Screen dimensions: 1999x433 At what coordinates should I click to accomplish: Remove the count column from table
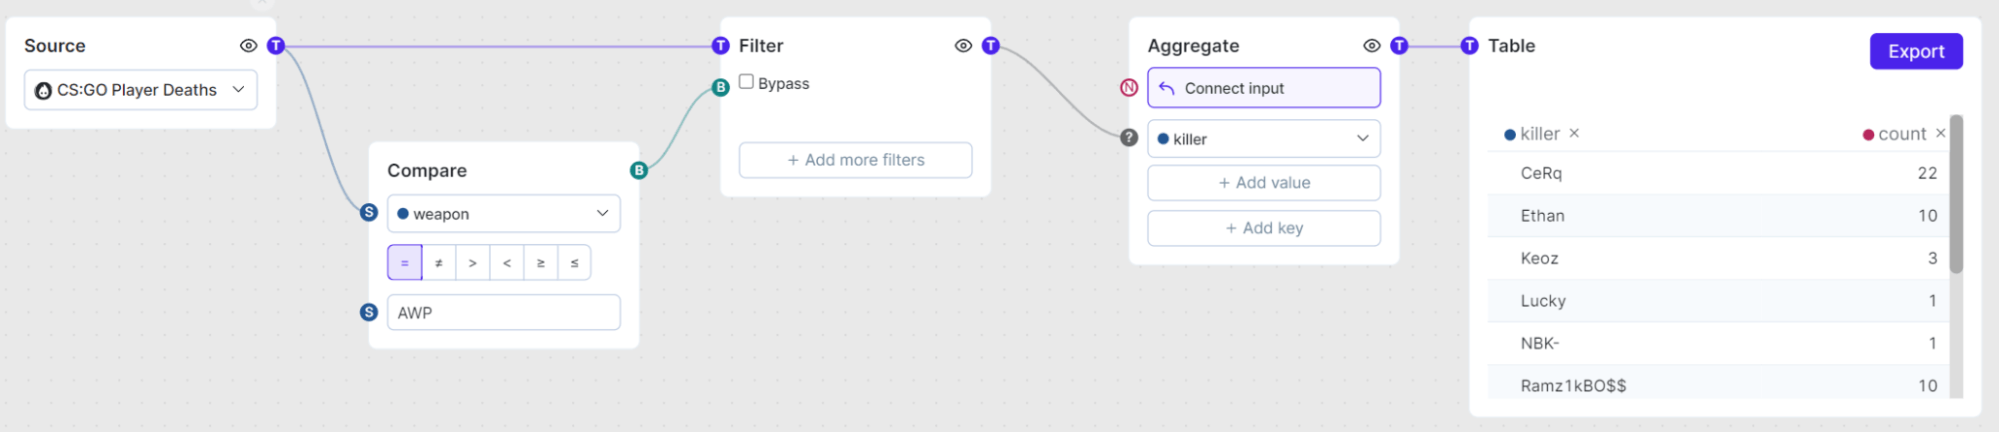click(1940, 133)
